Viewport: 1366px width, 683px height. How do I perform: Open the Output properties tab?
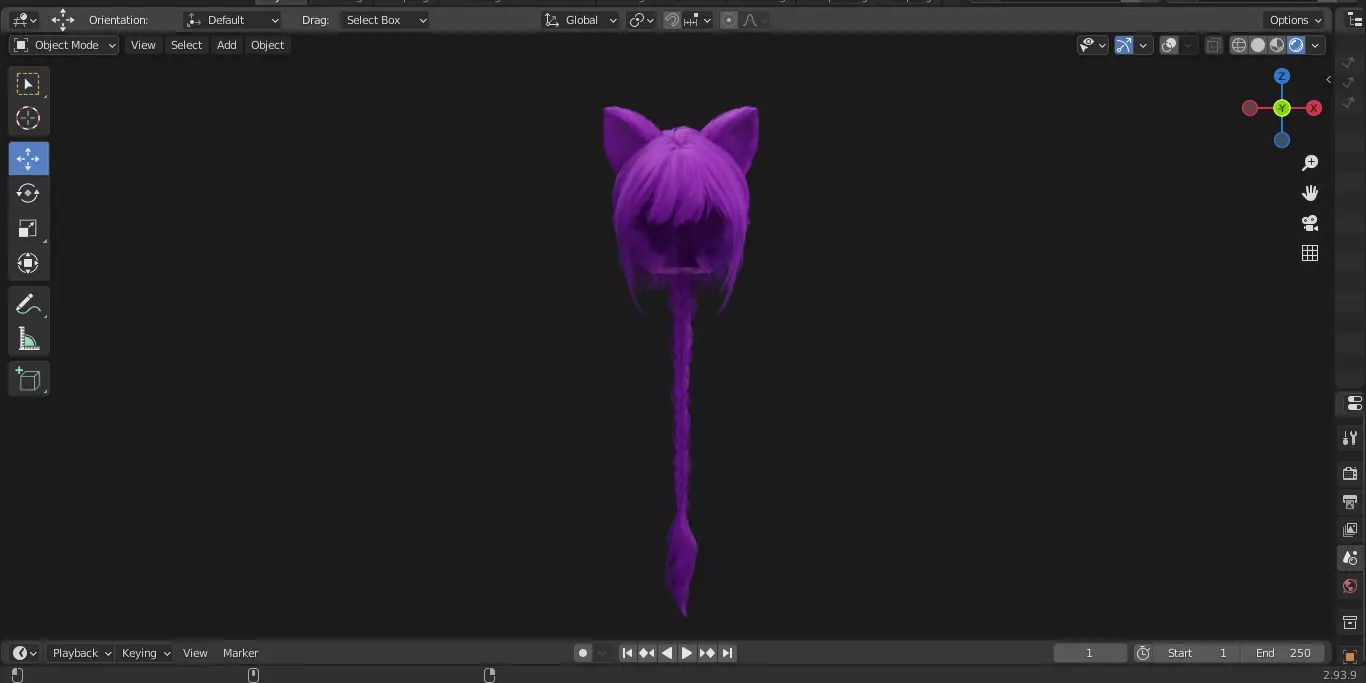pos(1350,501)
